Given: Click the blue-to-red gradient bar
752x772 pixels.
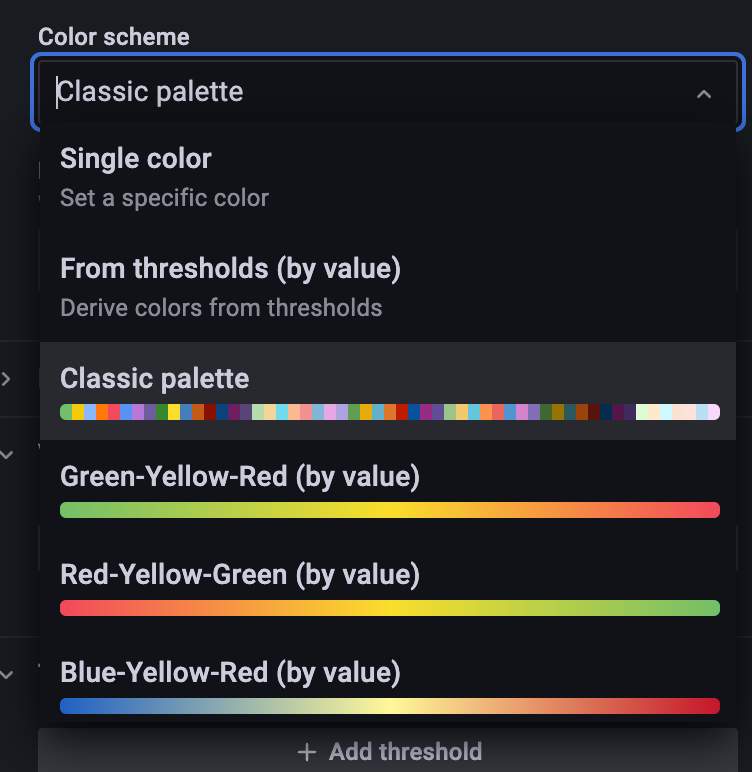Looking at the screenshot, I should tap(390, 706).
